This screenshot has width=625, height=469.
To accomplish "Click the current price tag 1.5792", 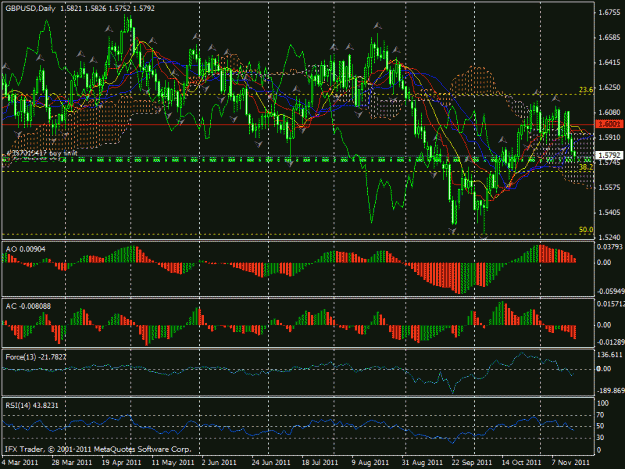I will 609,155.
